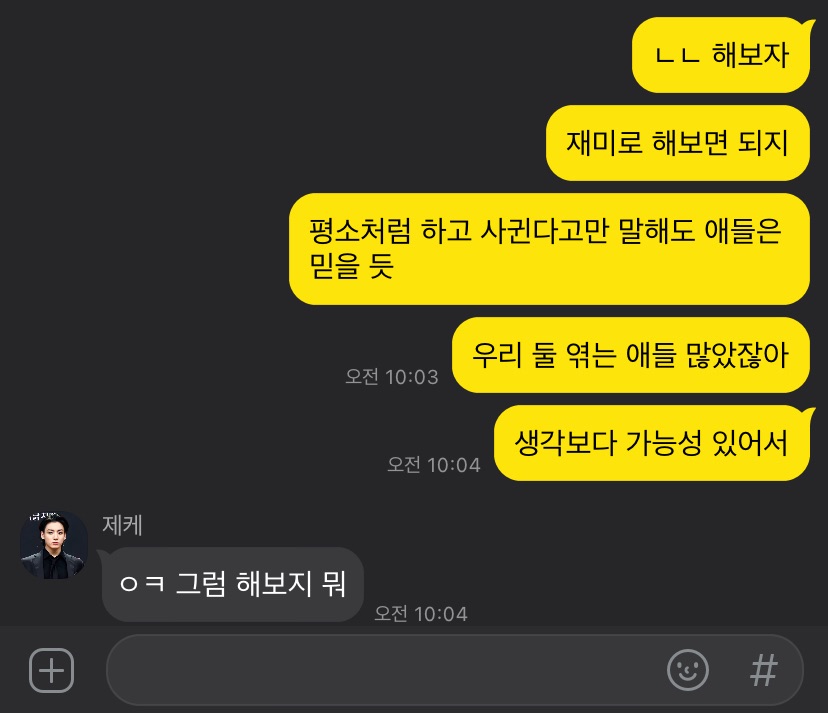828x713 pixels.
Task: Tap '뭐' at end of gray bubble
Action: coord(334,584)
